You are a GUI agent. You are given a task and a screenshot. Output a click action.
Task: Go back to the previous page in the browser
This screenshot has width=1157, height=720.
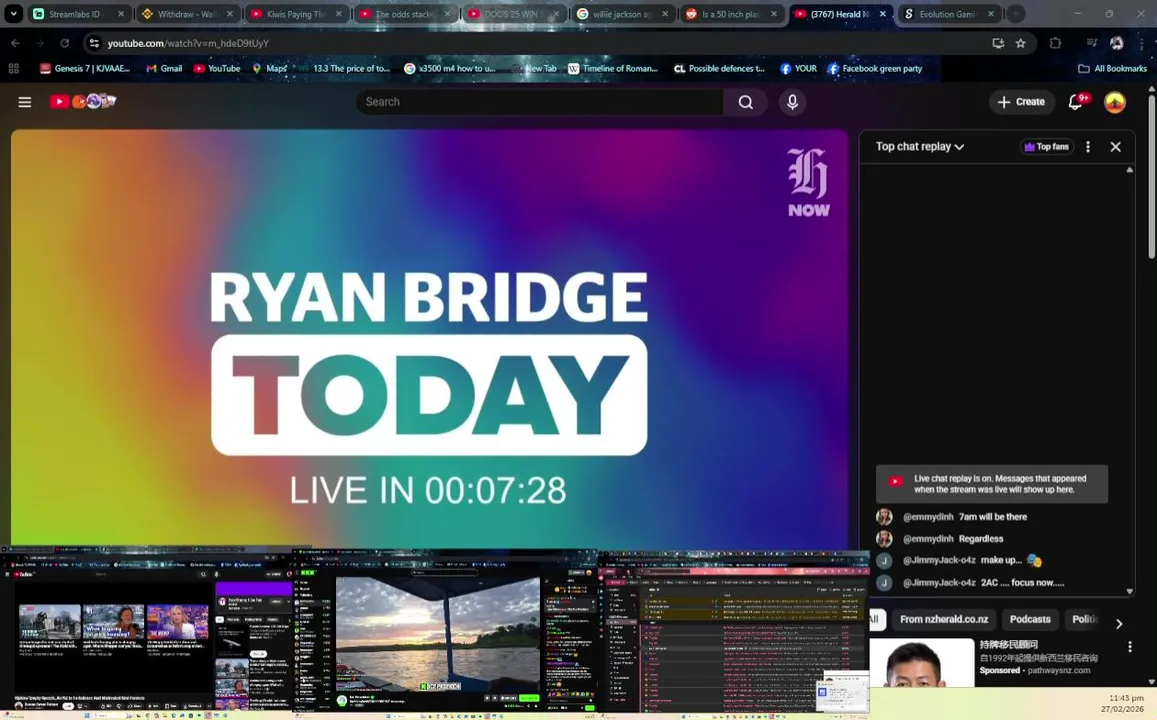click(x=15, y=44)
